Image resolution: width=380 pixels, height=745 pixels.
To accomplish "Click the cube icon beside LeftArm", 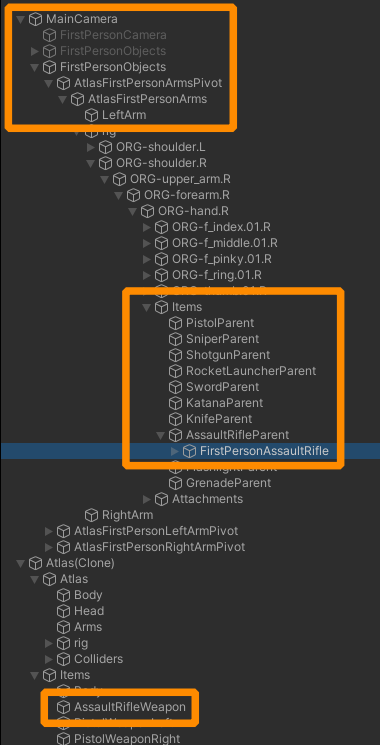I will tap(91, 115).
